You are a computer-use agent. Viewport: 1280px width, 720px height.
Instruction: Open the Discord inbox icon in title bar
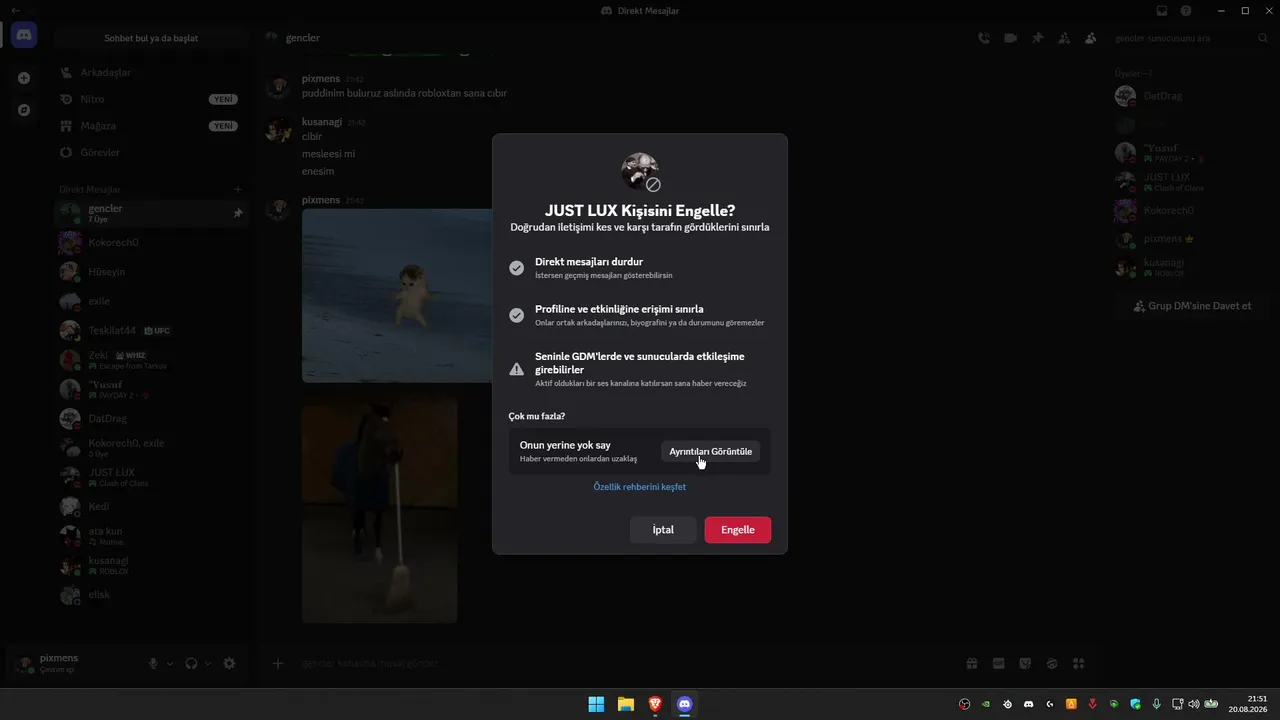point(1162,10)
